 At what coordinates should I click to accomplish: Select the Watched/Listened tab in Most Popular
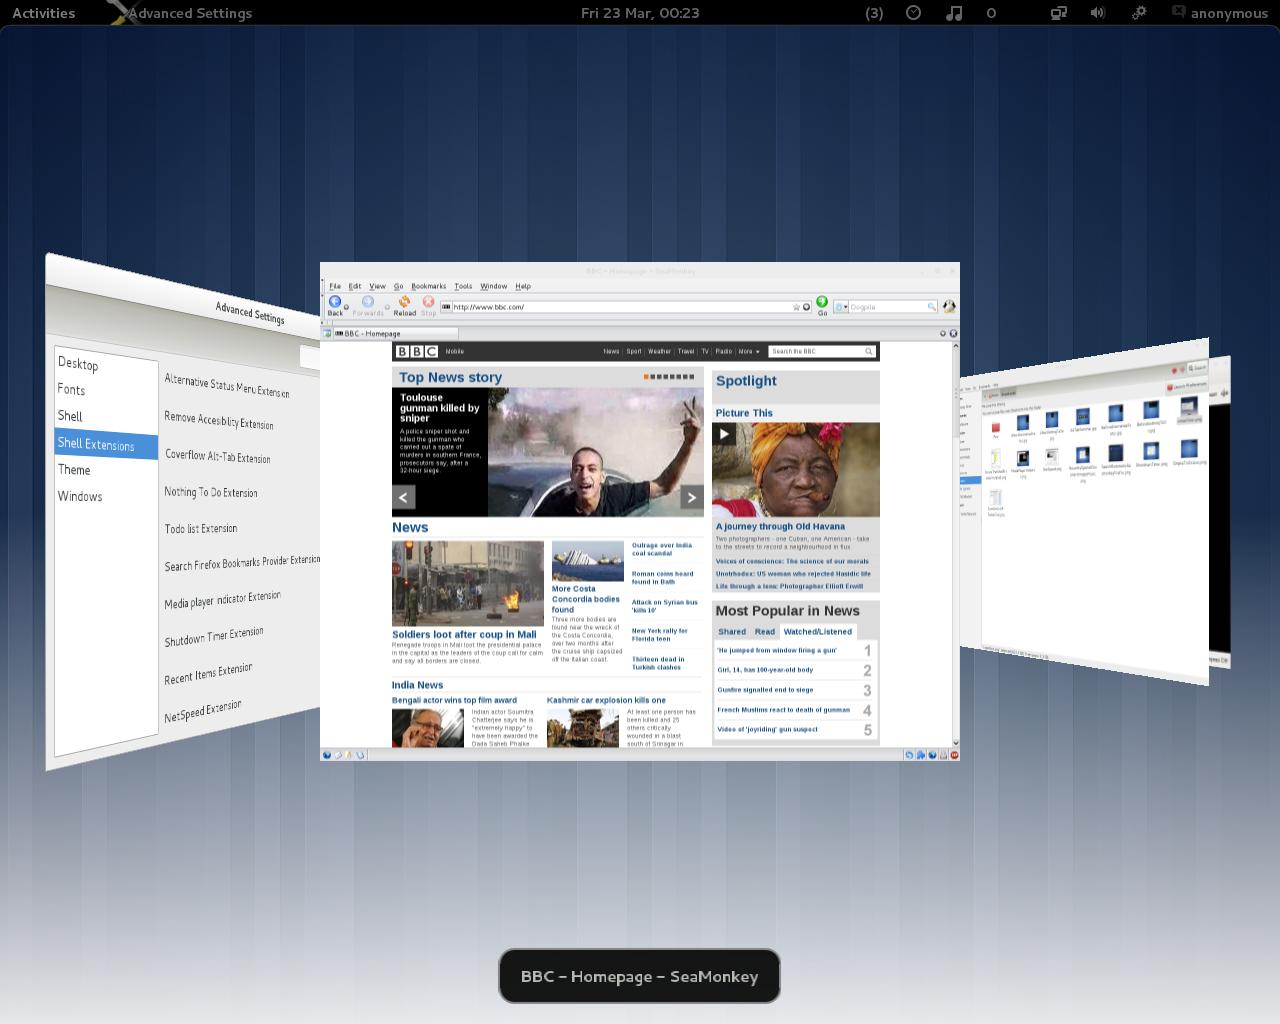(x=818, y=632)
